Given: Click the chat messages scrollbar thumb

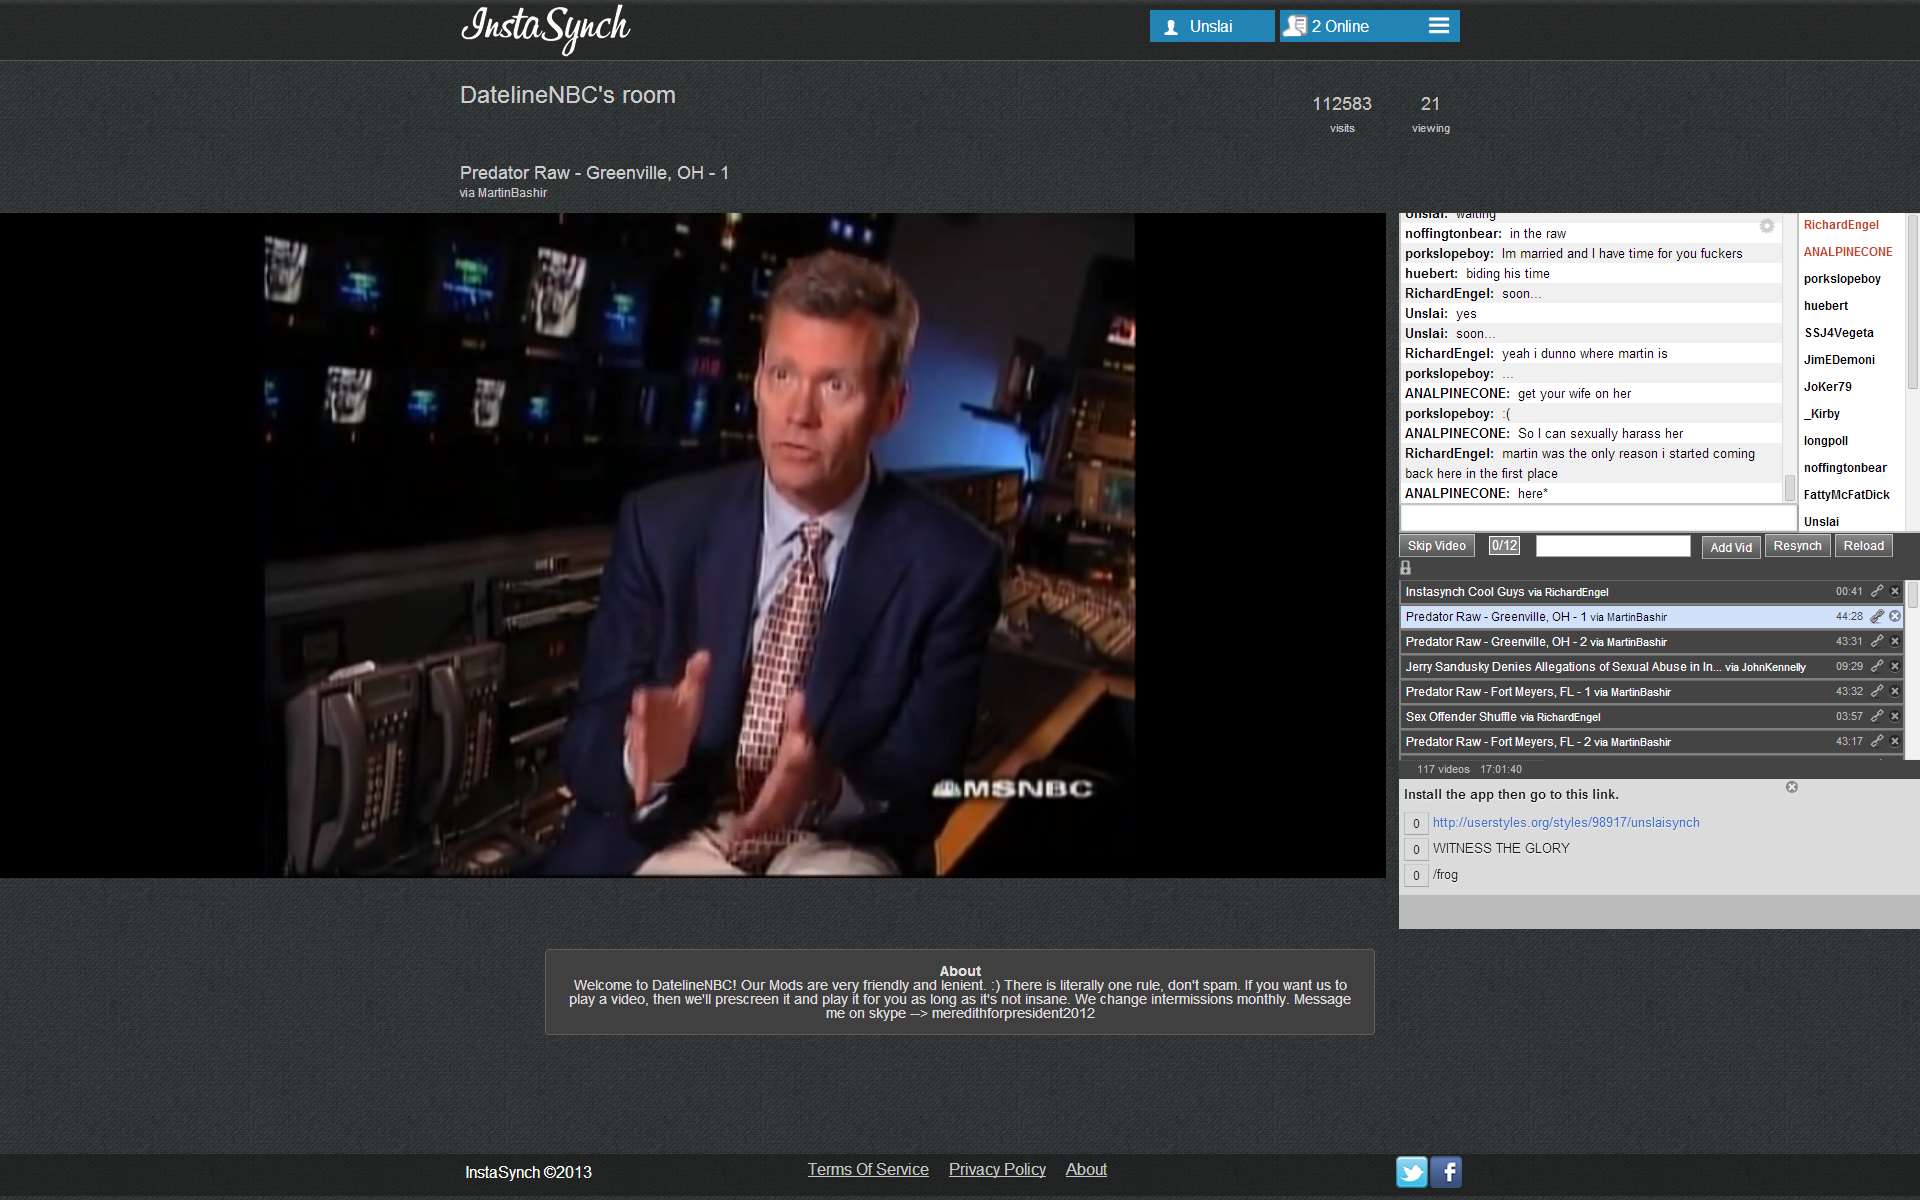Looking at the screenshot, I should (x=1790, y=489).
